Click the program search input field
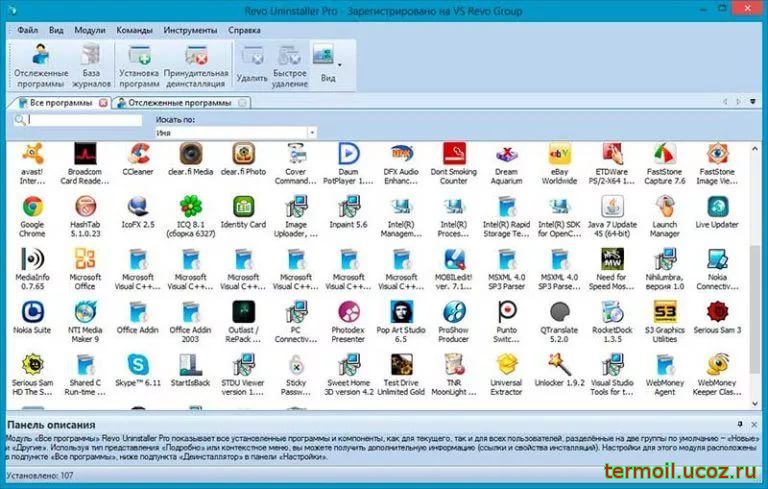 coord(85,120)
